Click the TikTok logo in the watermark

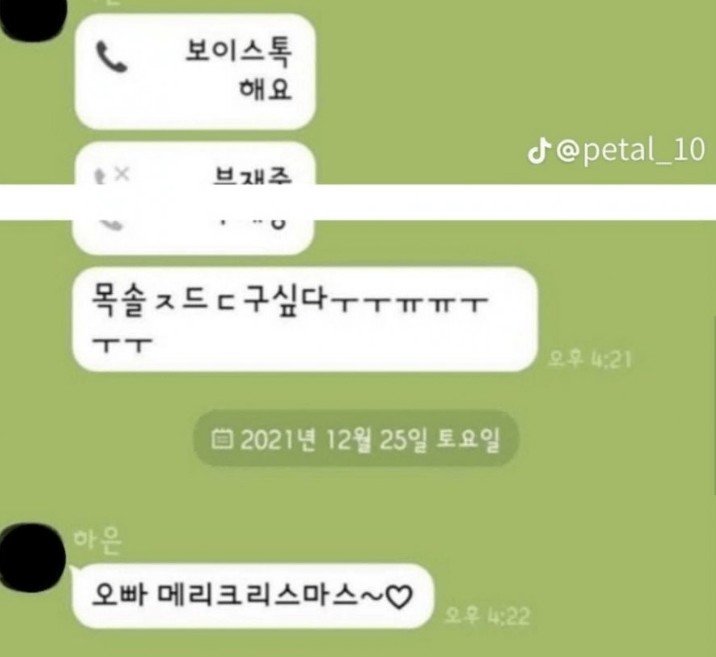pos(538,151)
